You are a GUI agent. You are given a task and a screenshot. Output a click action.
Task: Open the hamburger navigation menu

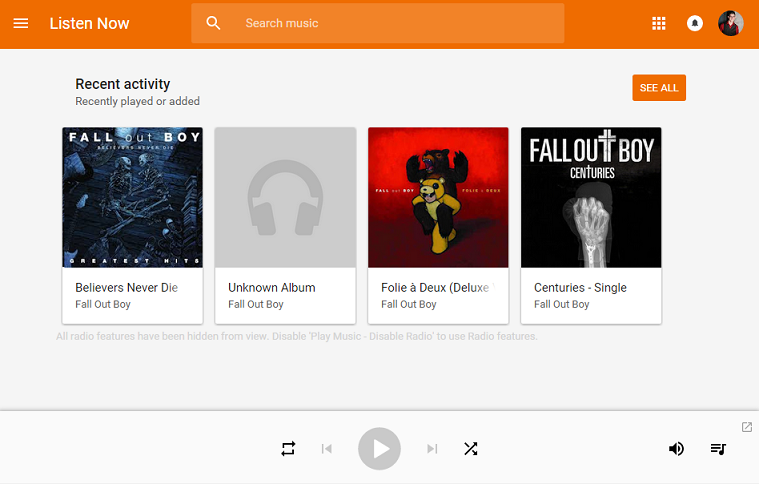pos(20,23)
